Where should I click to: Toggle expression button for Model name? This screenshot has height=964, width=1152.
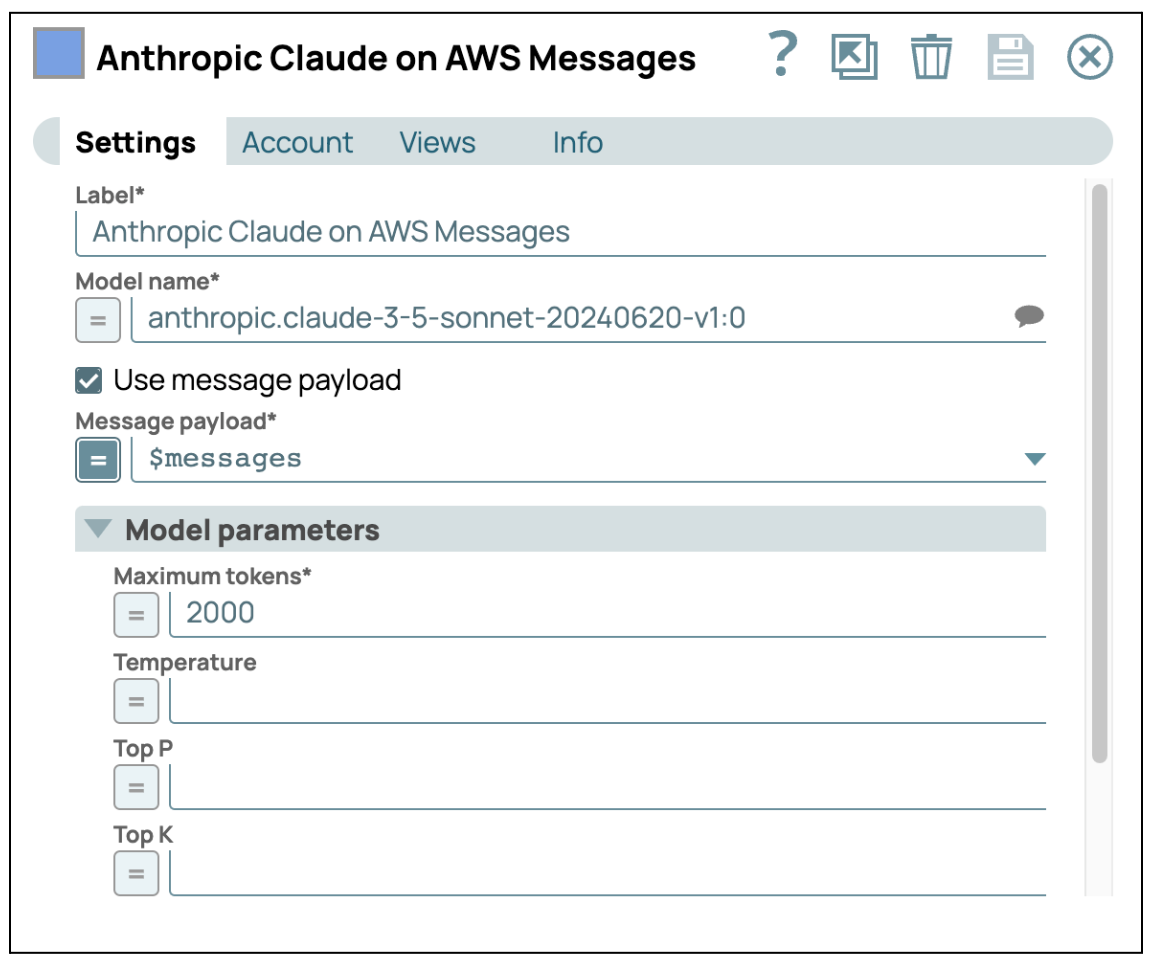tap(98, 320)
